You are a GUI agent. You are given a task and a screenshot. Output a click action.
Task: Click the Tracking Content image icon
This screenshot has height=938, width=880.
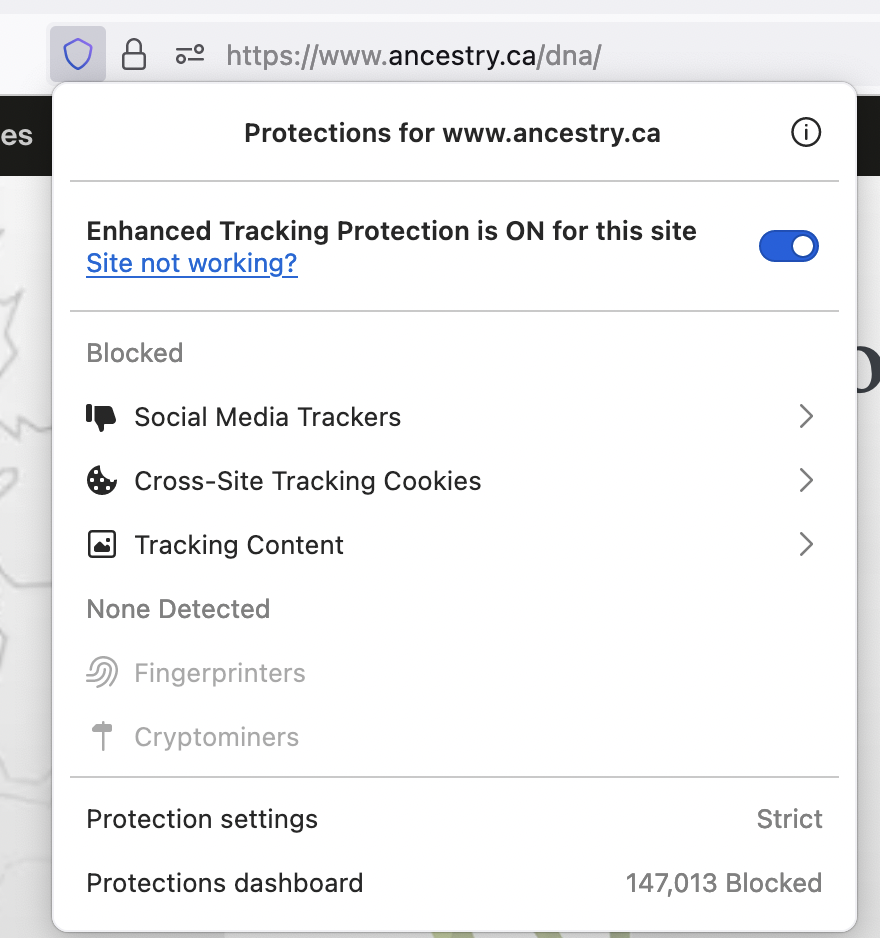(x=104, y=544)
